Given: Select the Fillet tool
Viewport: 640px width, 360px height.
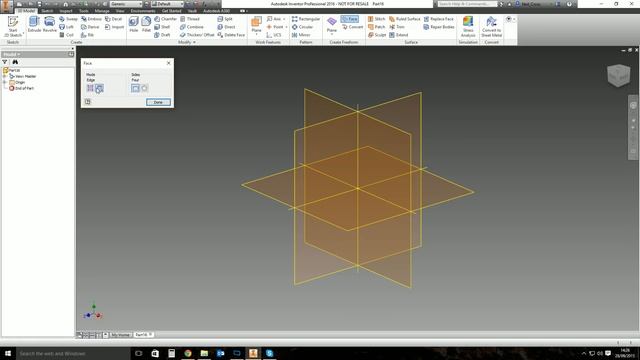Looking at the screenshot, I should click(x=146, y=24).
